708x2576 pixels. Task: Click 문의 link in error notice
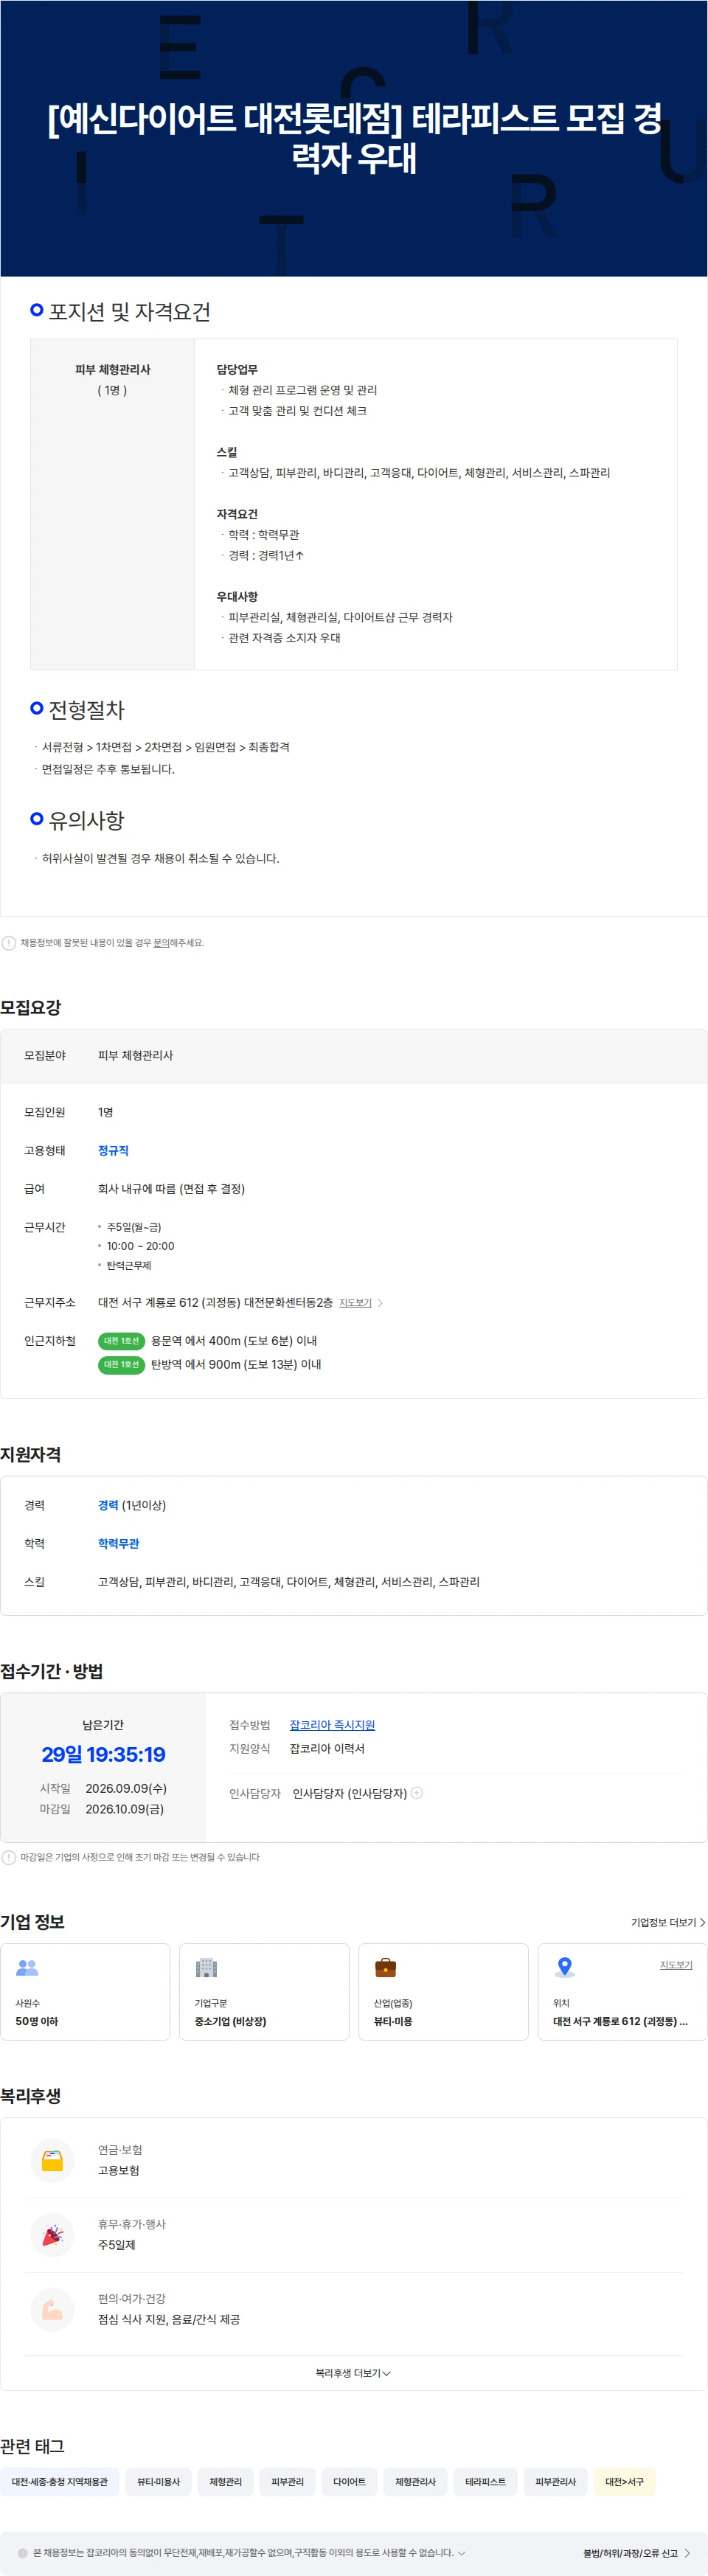click(161, 942)
